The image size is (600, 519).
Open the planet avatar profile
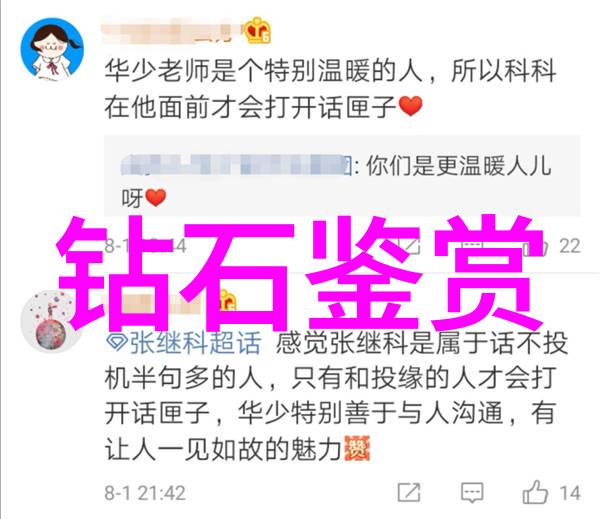click(51, 322)
